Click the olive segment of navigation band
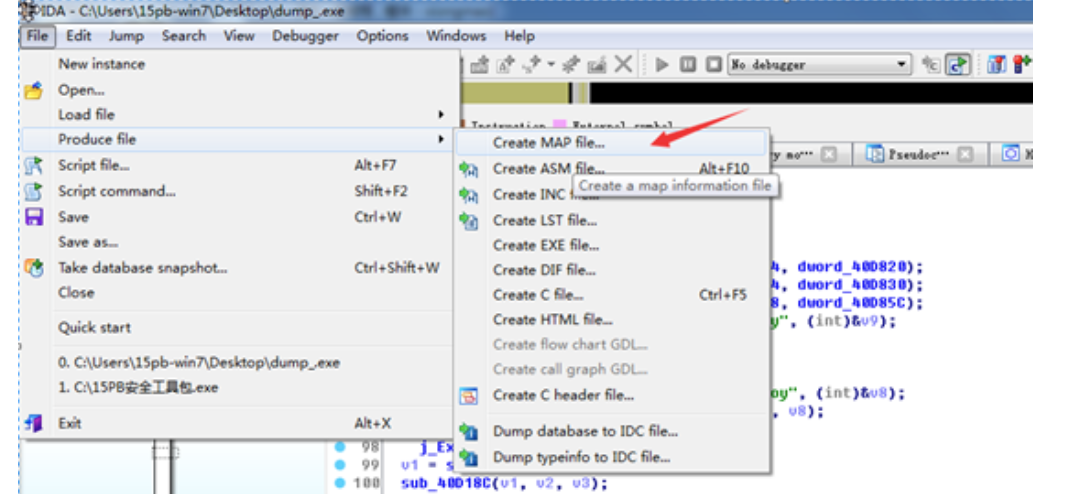Image resolution: width=1082 pixels, height=494 pixels. pos(514,93)
